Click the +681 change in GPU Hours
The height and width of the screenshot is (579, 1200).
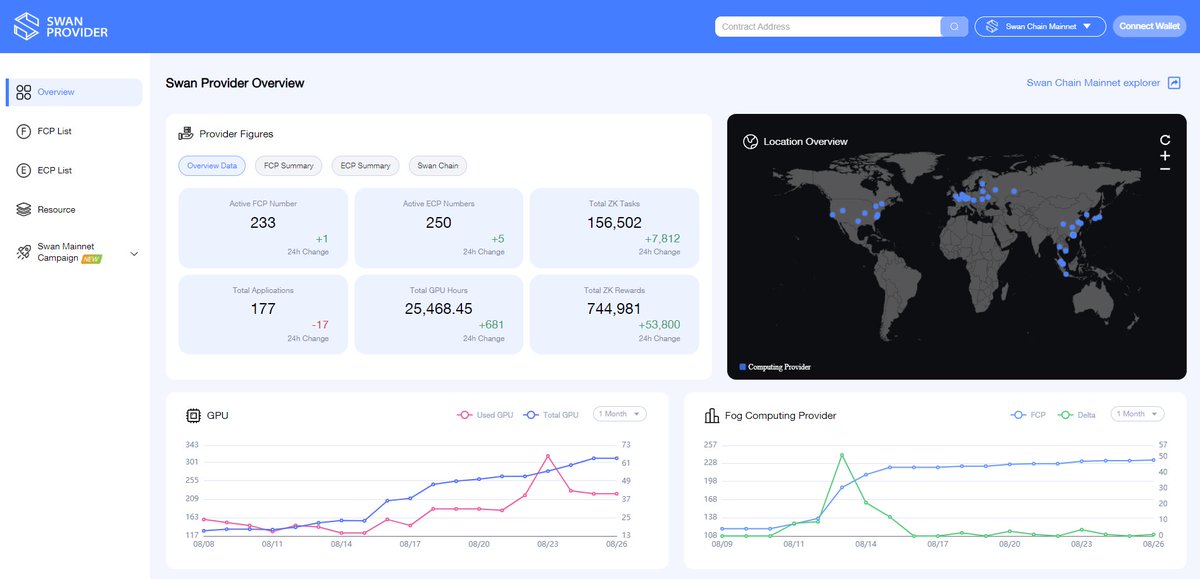(491, 325)
